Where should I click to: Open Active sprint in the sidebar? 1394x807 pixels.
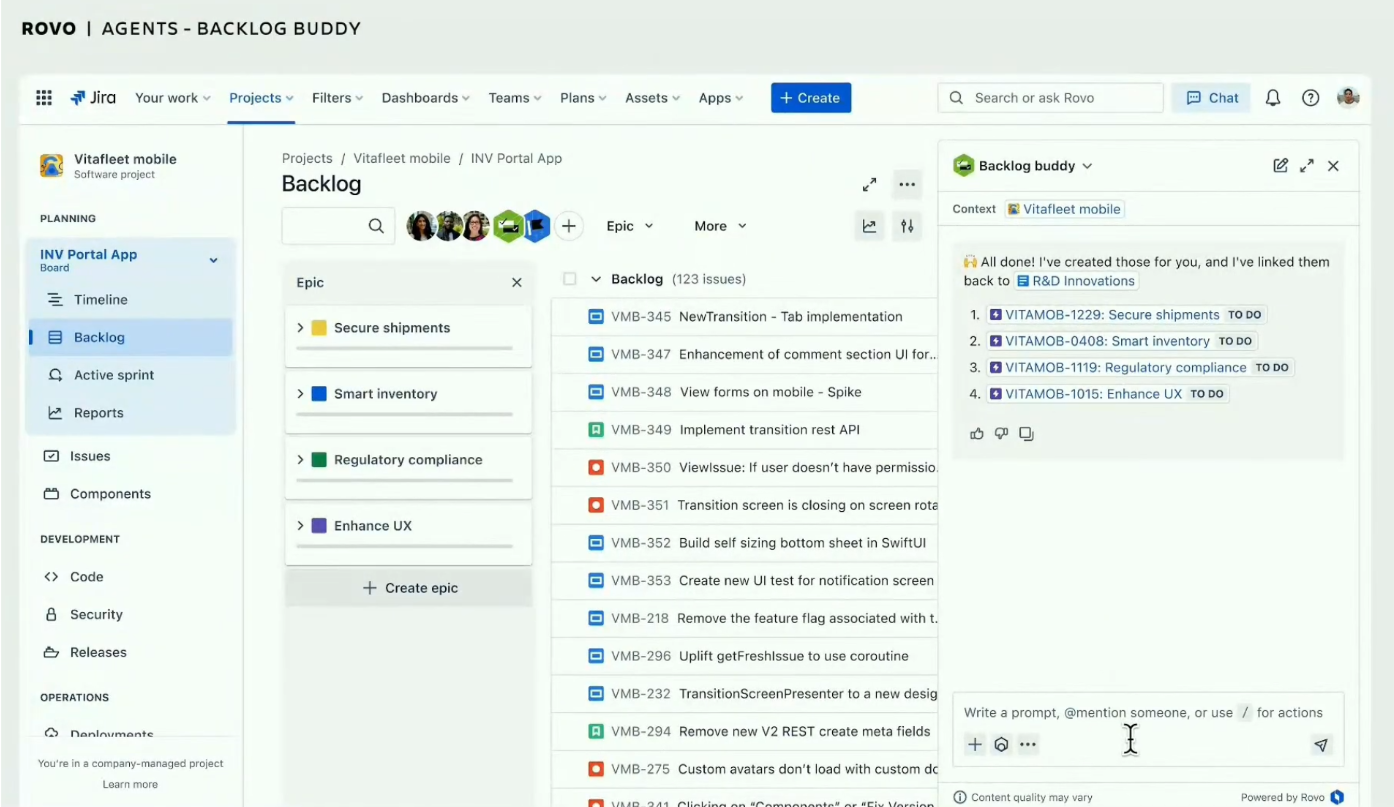[x=130, y=375]
